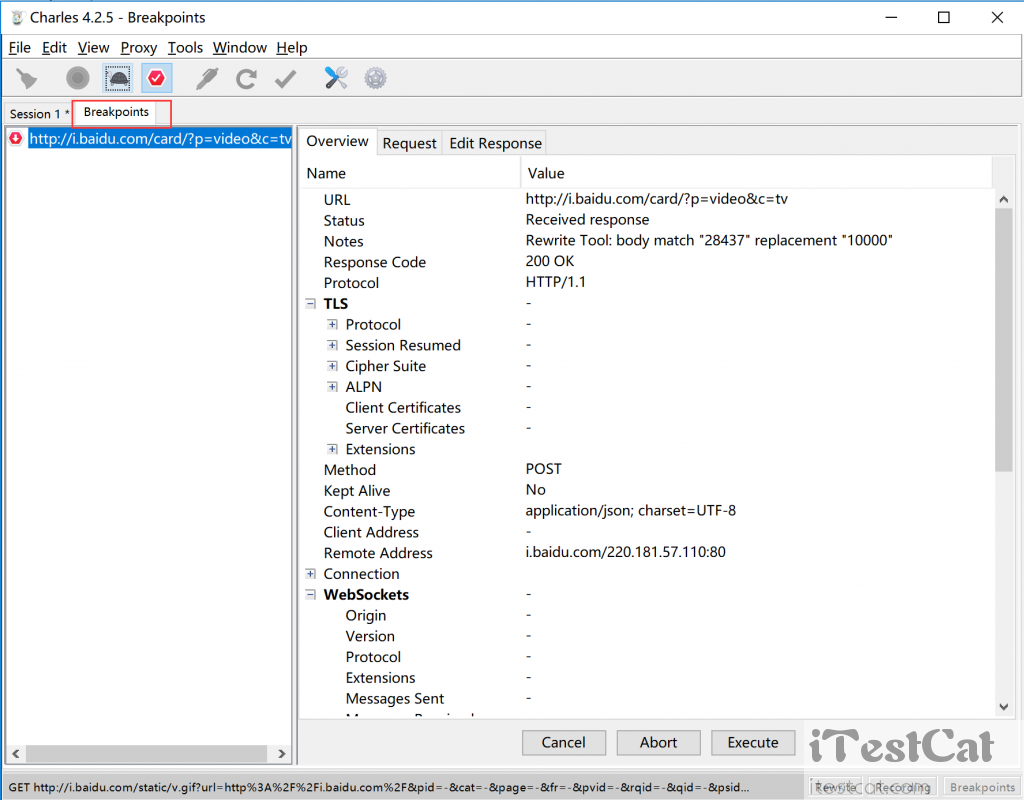Click the broom Clear Session icon
This screenshot has width=1024, height=800.
point(27,79)
